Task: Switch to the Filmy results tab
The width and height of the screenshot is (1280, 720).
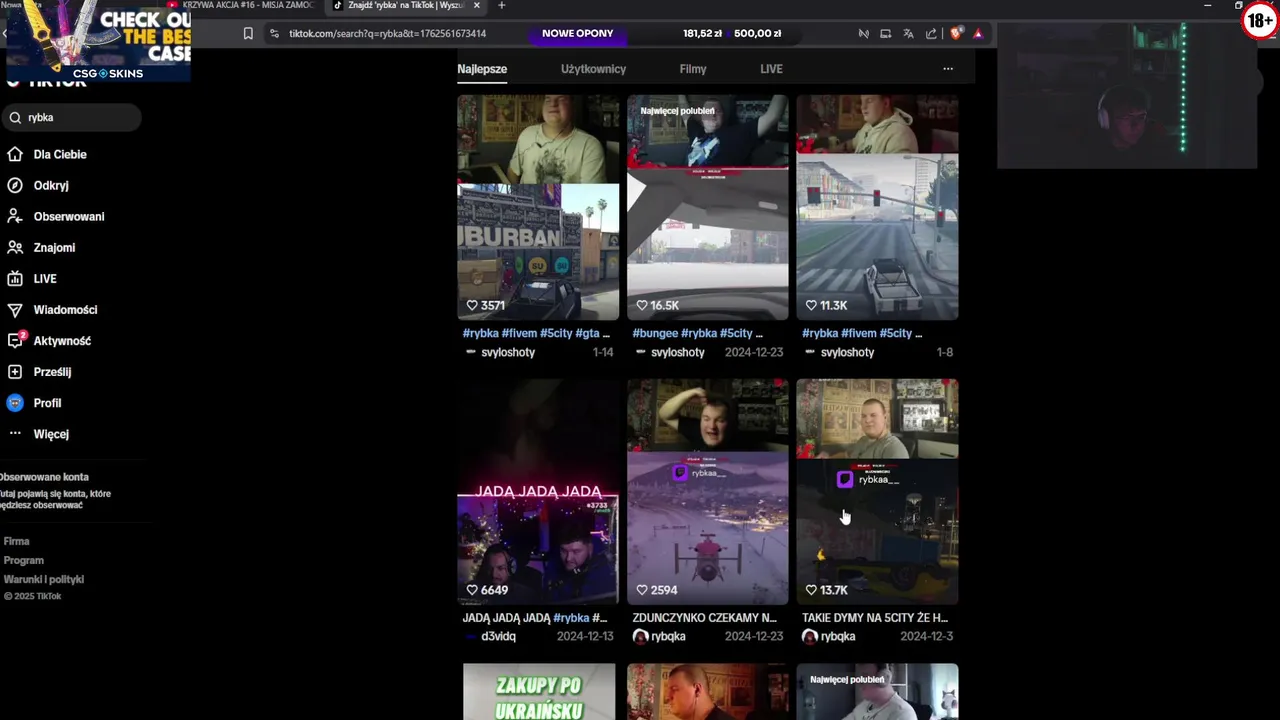Action: (693, 69)
